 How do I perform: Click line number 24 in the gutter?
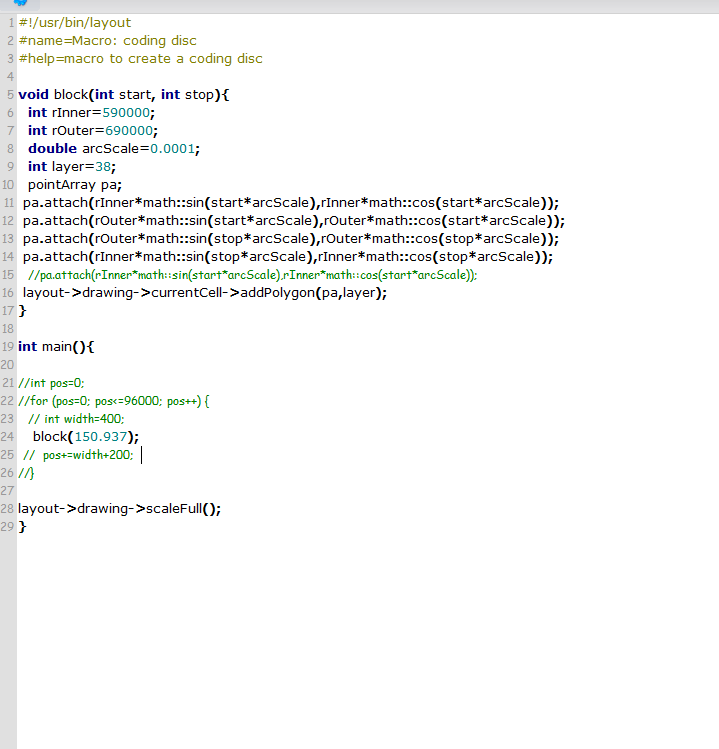[7, 437]
